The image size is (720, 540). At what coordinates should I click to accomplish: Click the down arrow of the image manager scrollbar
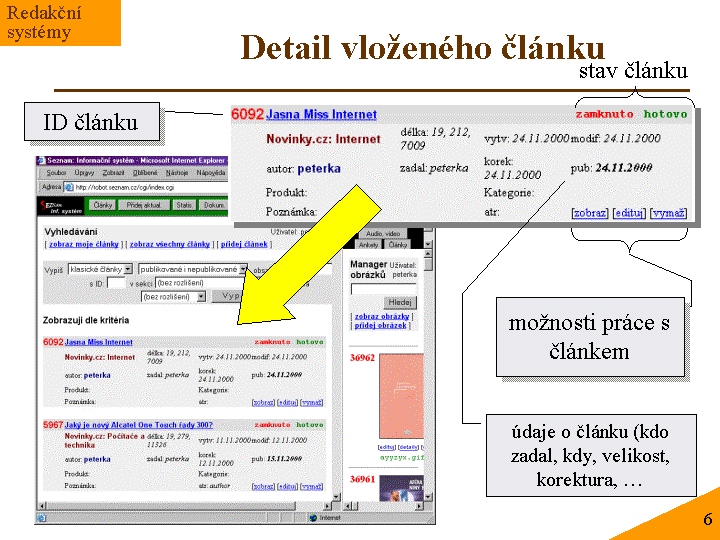(x=428, y=497)
